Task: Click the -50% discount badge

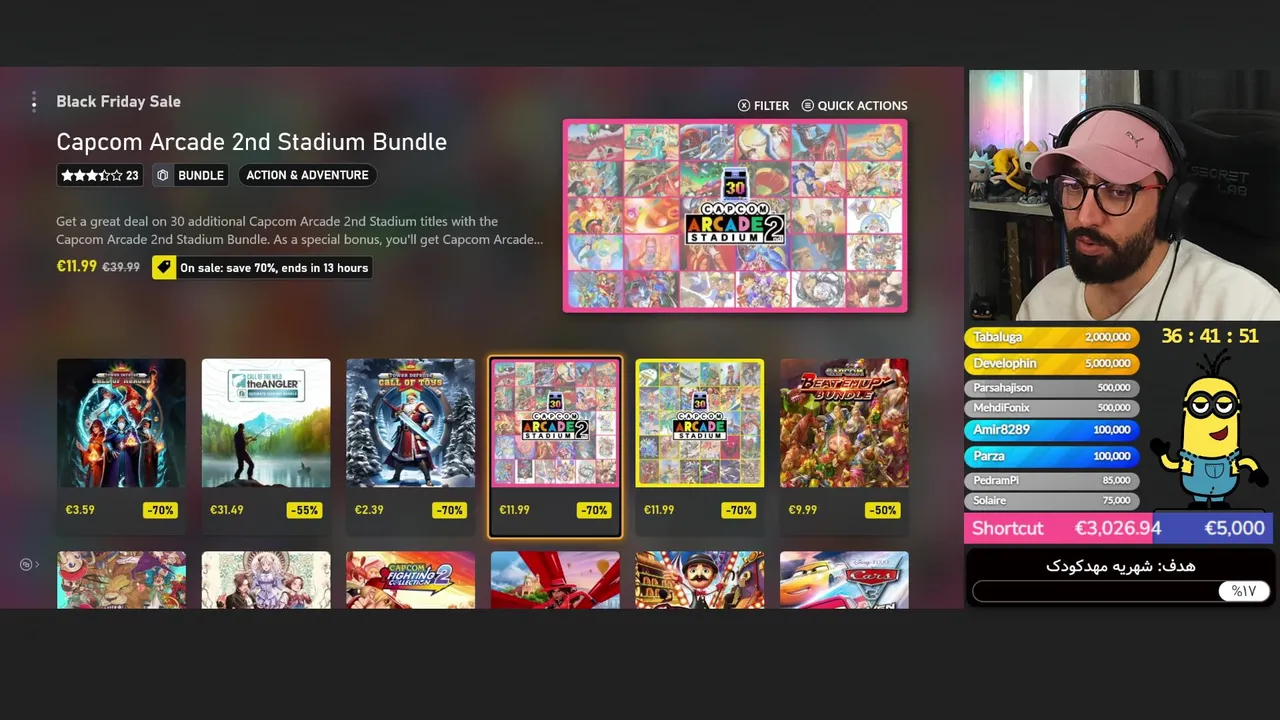Action: coord(883,510)
